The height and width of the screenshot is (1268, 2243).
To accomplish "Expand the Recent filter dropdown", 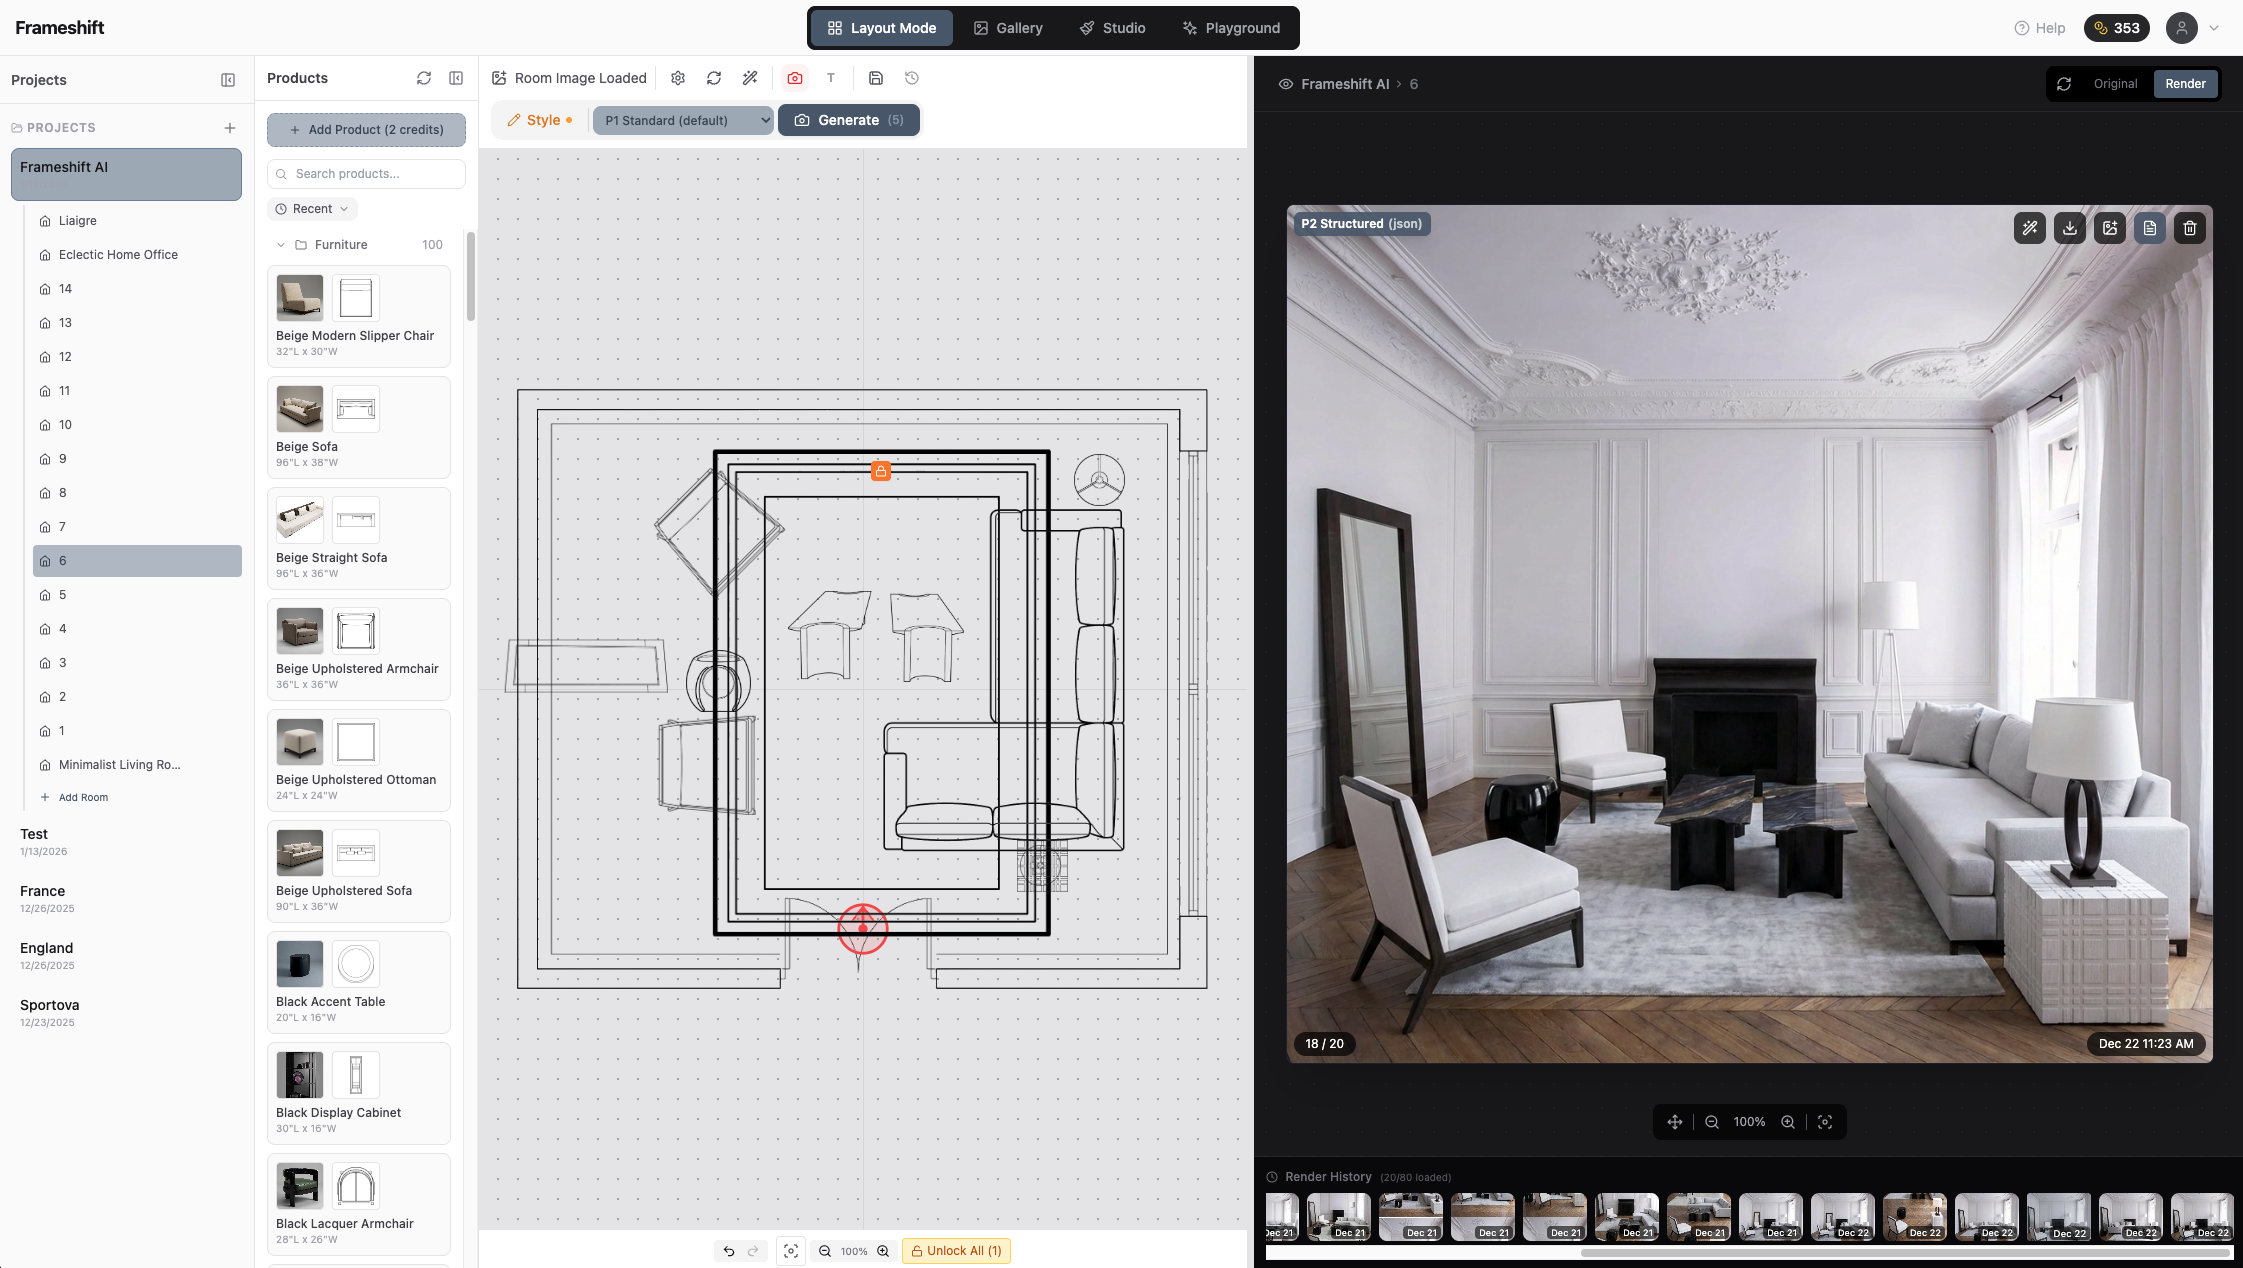I will click(x=312, y=208).
